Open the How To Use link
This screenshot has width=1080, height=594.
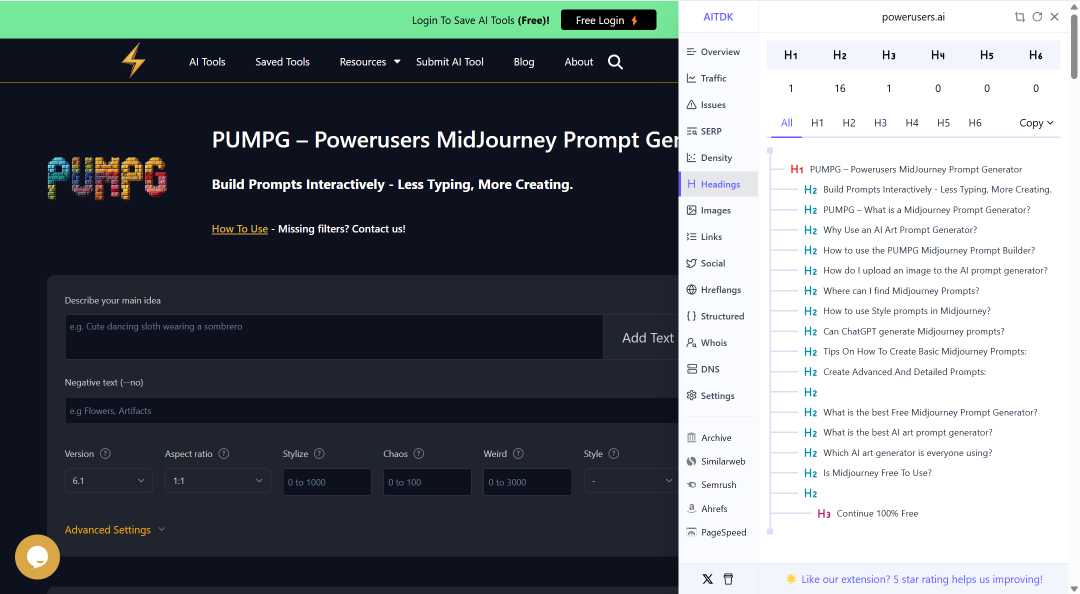[240, 229]
